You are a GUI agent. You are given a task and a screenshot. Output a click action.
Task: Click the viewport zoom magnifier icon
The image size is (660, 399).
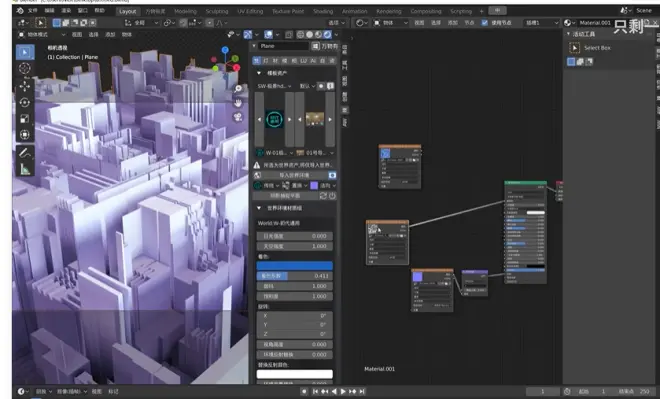[238, 88]
